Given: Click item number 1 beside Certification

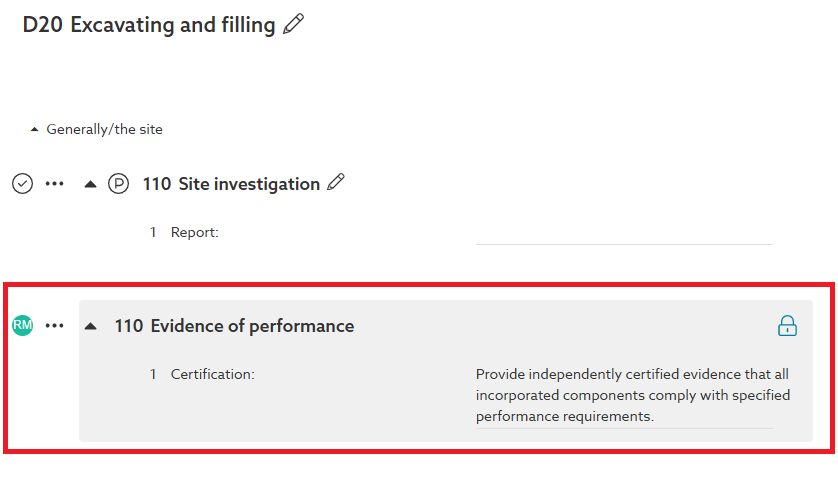Looking at the screenshot, I should [154, 374].
